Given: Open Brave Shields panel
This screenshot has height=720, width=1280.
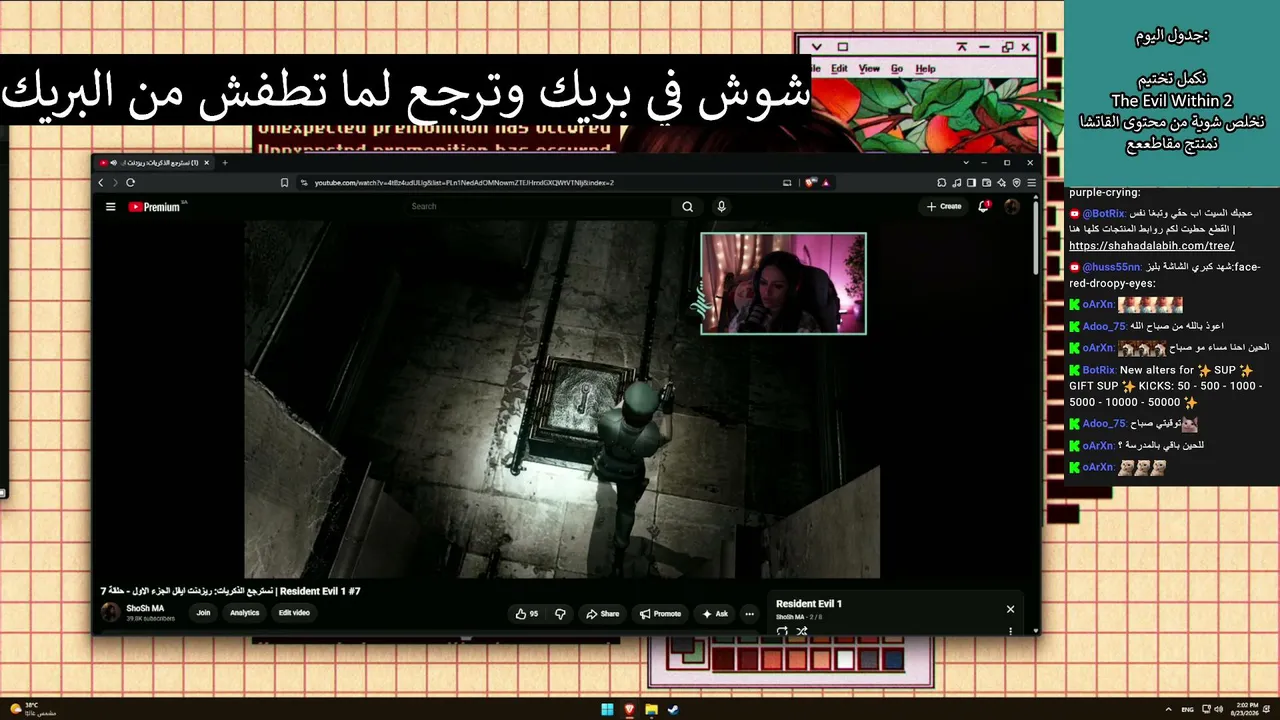Looking at the screenshot, I should click(810, 183).
